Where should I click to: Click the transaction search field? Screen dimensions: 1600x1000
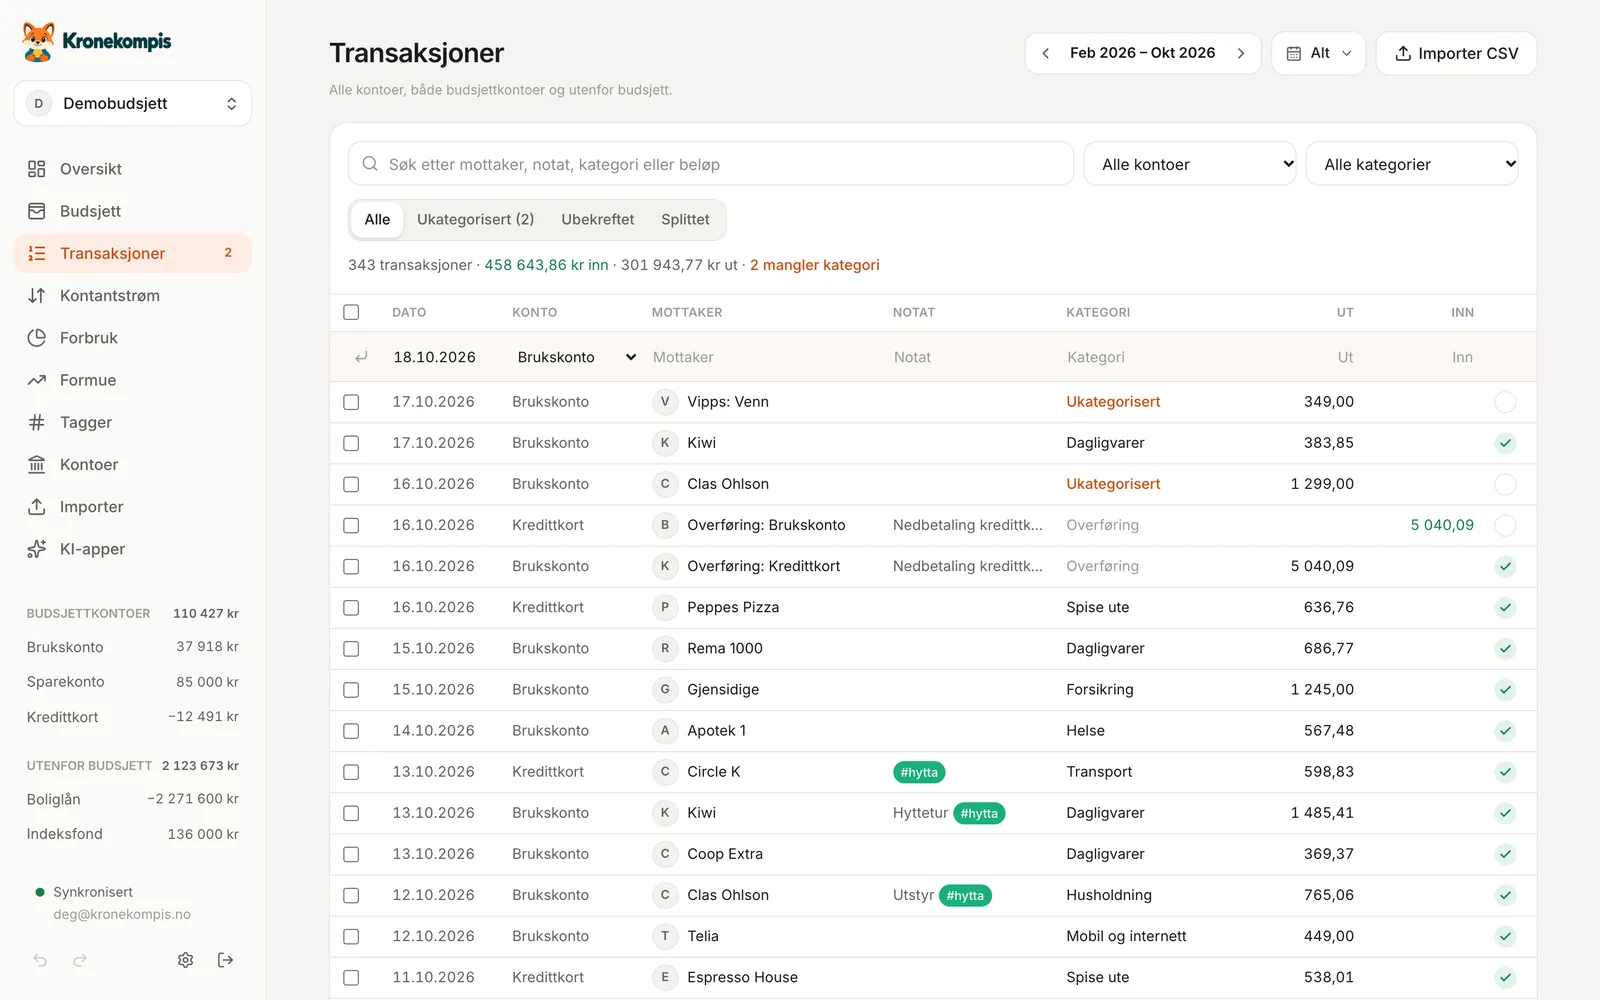[711, 164]
